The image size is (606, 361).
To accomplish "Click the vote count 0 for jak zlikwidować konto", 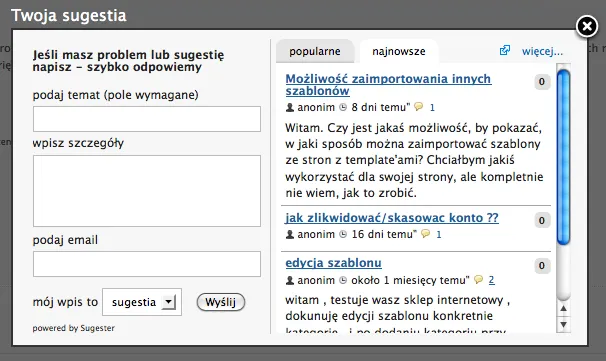I will [542, 220].
